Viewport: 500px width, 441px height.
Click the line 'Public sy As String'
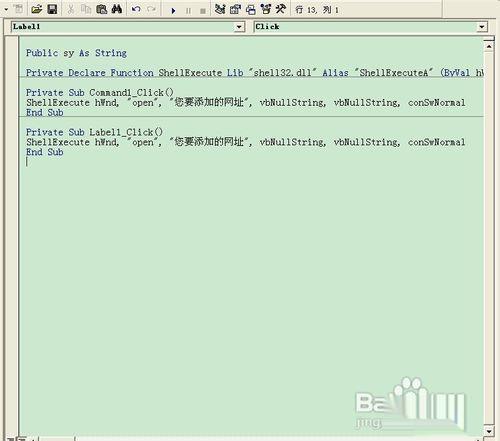(76, 53)
